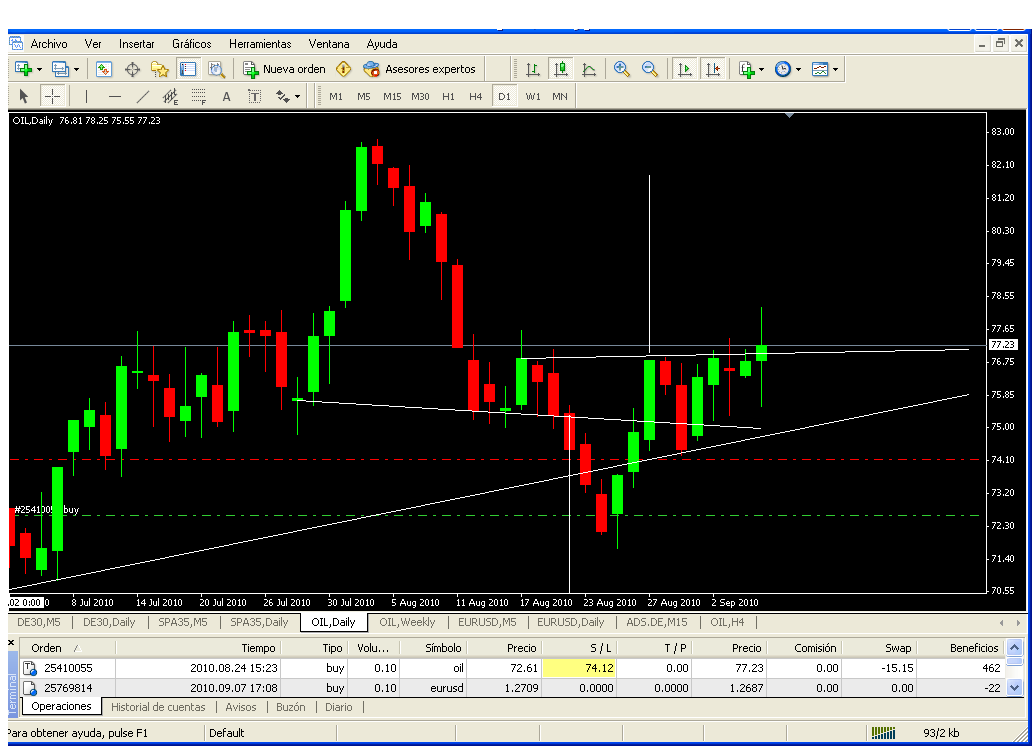The height and width of the screenshot is (746, 1032).
Task: Expand the Profiles dropdown arrow
Action: coord(76,69)
